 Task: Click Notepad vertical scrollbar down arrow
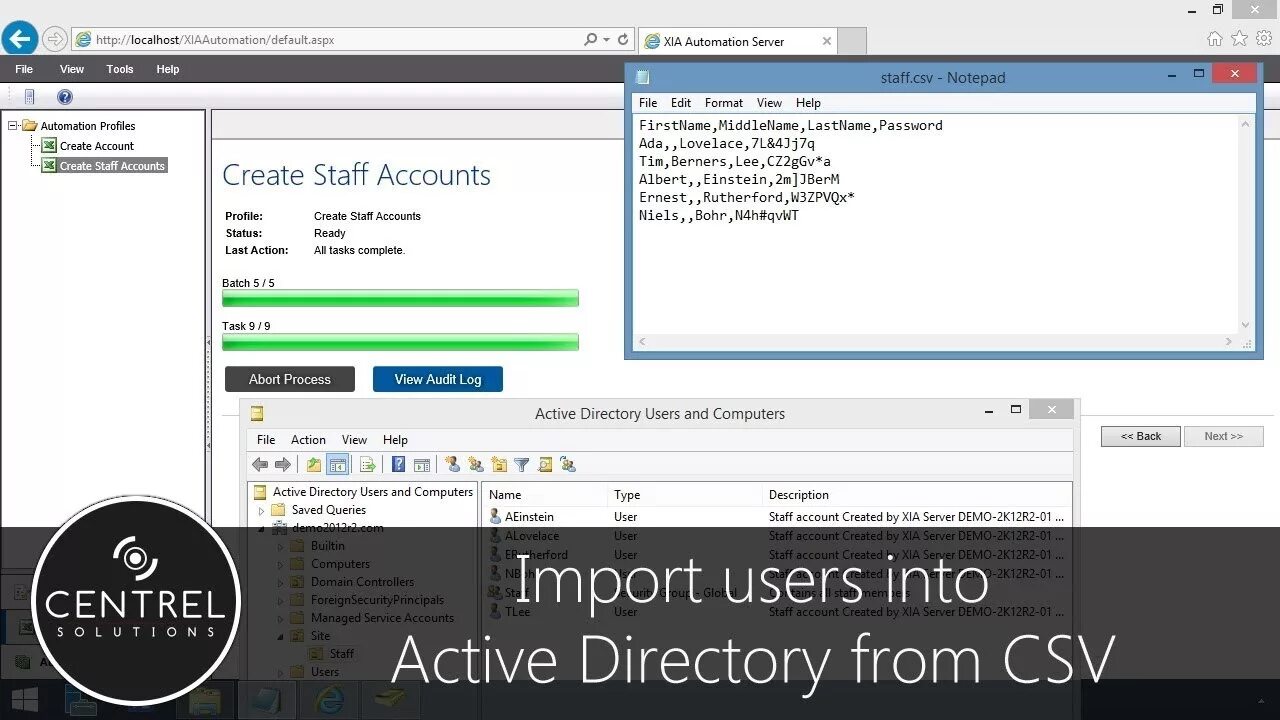[x=1245, y=324]
